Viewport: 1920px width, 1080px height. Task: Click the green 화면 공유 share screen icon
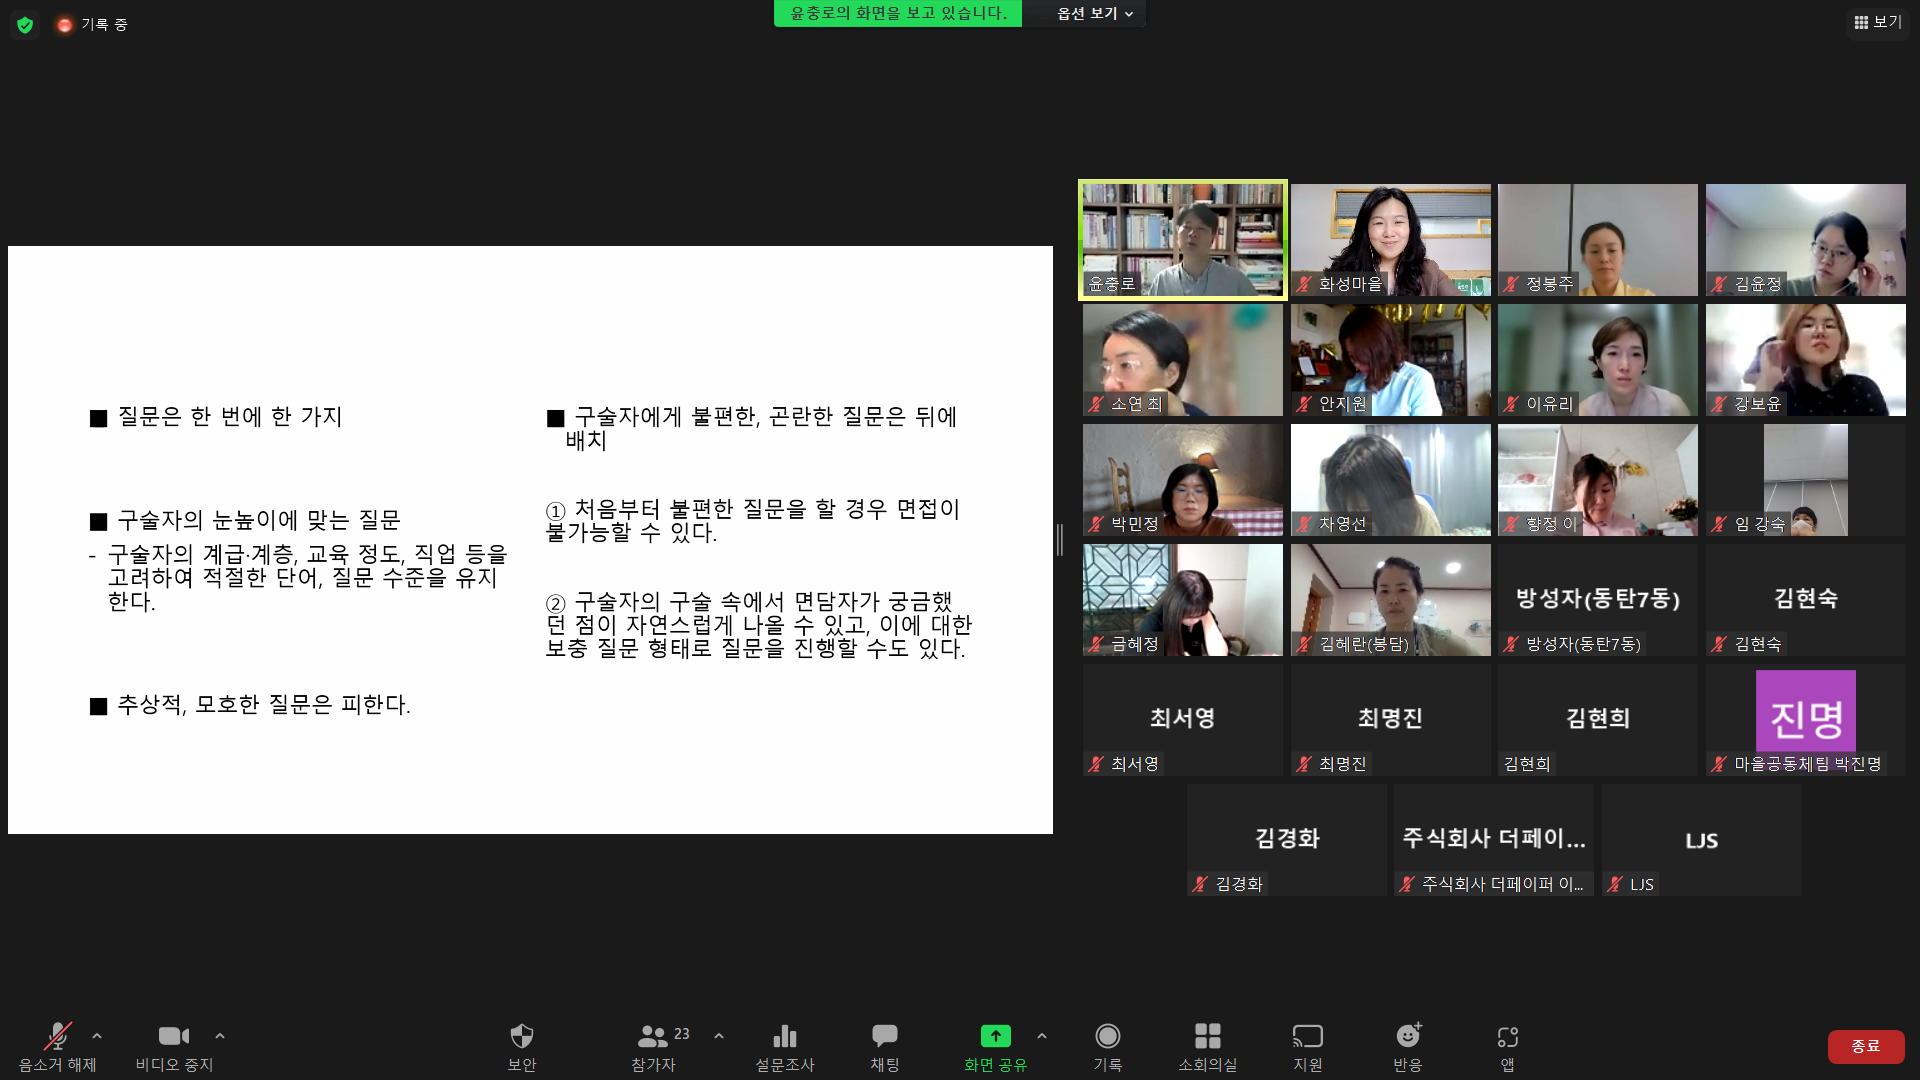(x=995, y=1036)
